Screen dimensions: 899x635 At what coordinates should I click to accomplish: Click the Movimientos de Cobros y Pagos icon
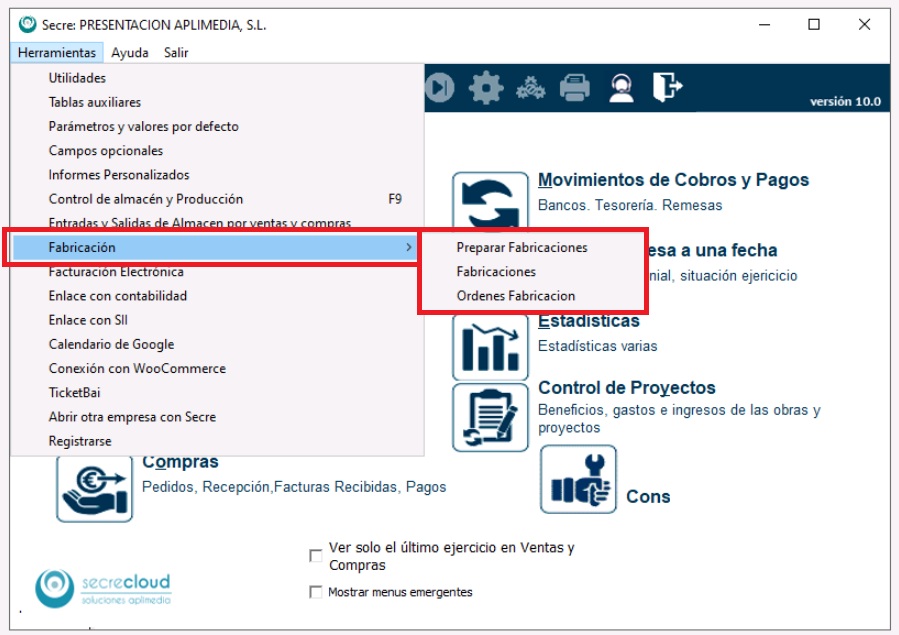coord(490,203)
